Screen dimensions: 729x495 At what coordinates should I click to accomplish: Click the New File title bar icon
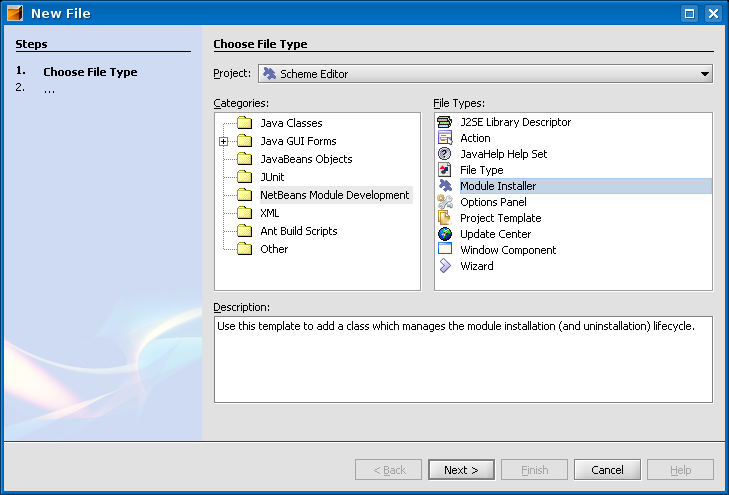(x=15, y=13)
